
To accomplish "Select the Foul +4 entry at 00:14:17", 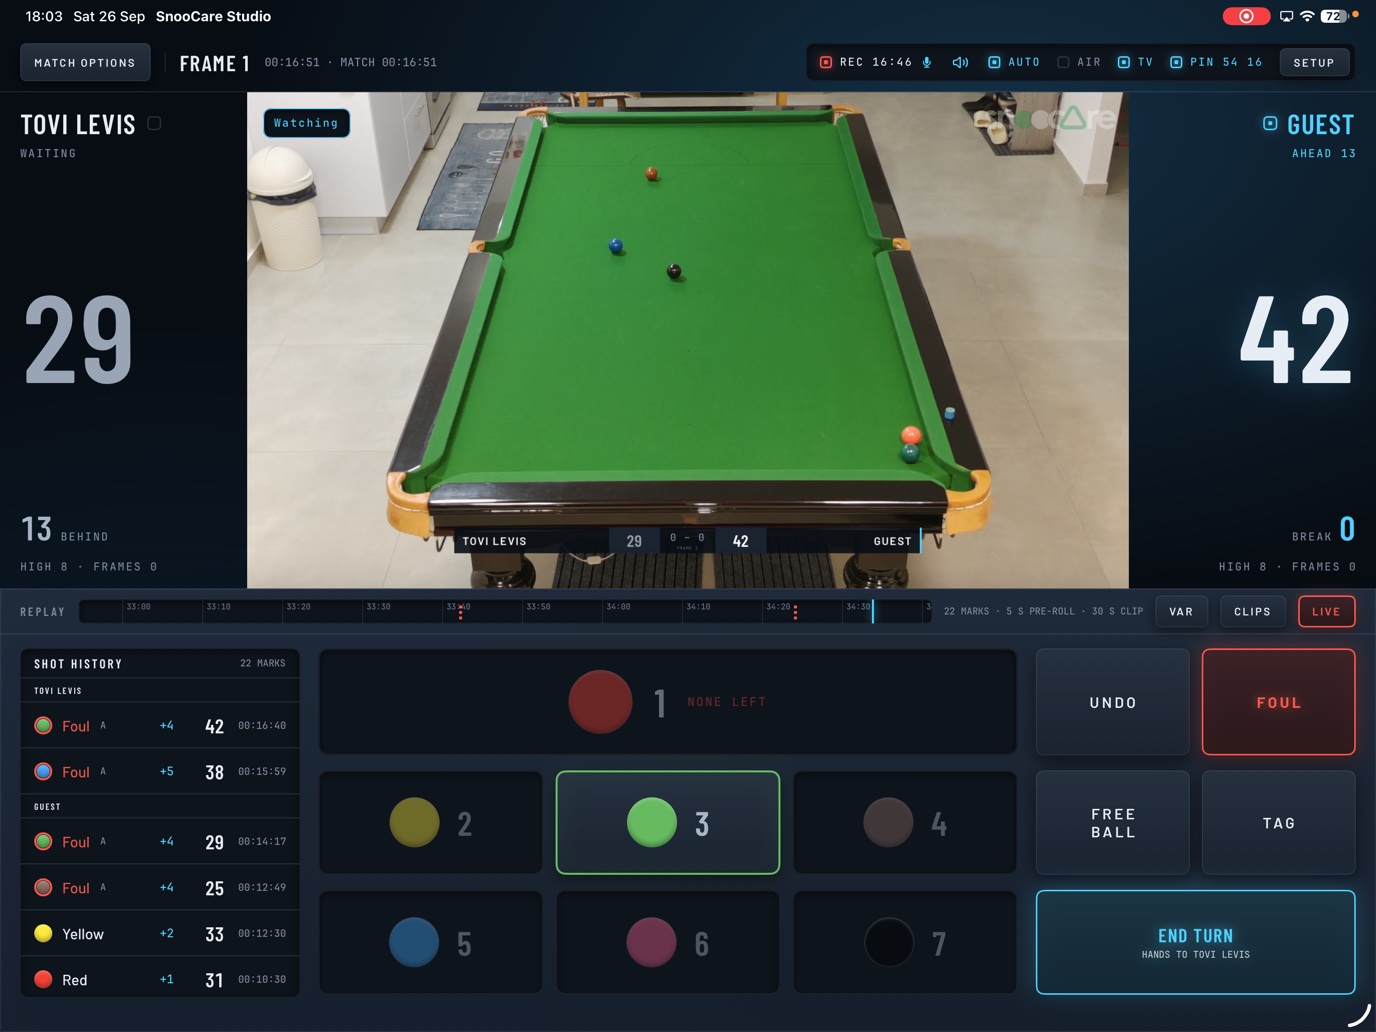I will (160, 842).
